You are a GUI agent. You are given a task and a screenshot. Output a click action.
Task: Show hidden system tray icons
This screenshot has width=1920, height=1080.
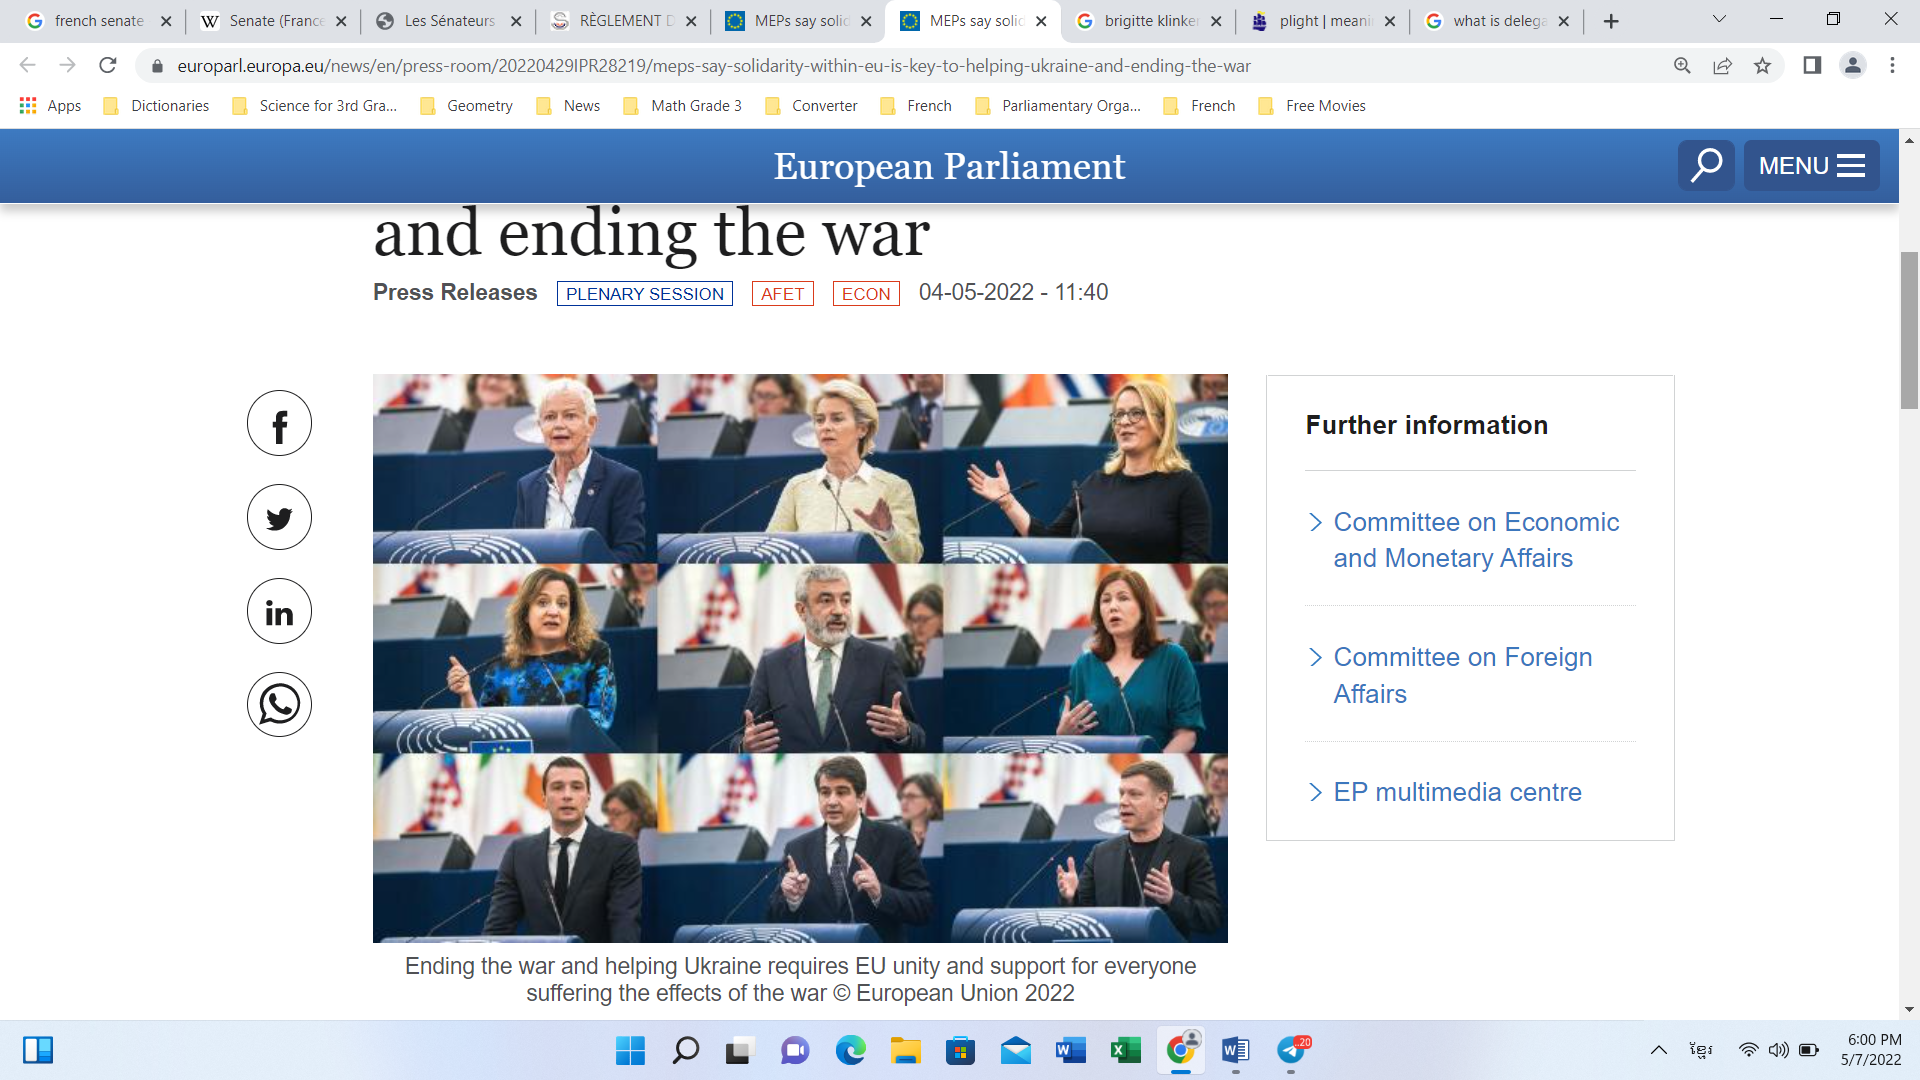[x=1658, y=1050]
